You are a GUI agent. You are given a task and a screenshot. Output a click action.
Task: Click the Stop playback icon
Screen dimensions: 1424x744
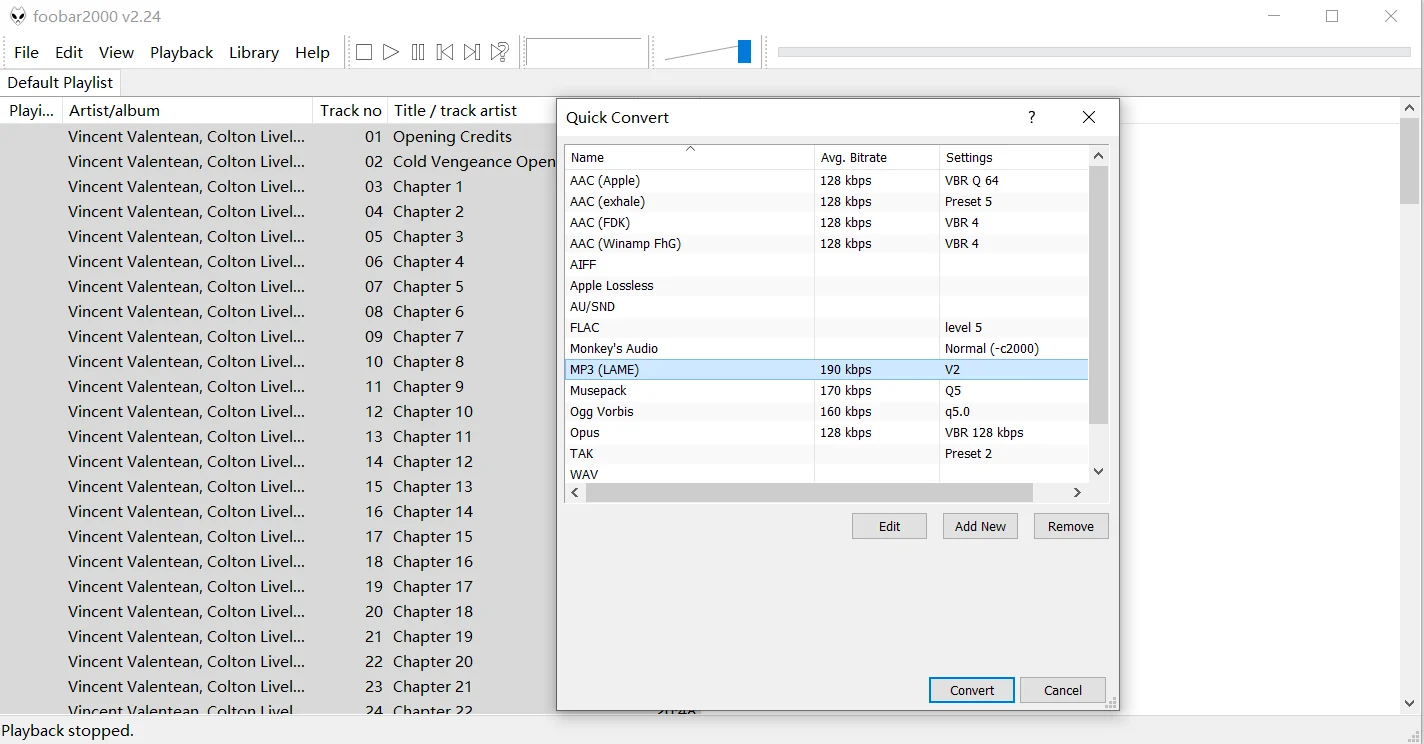pyautogui.click(x=364, y=52)
